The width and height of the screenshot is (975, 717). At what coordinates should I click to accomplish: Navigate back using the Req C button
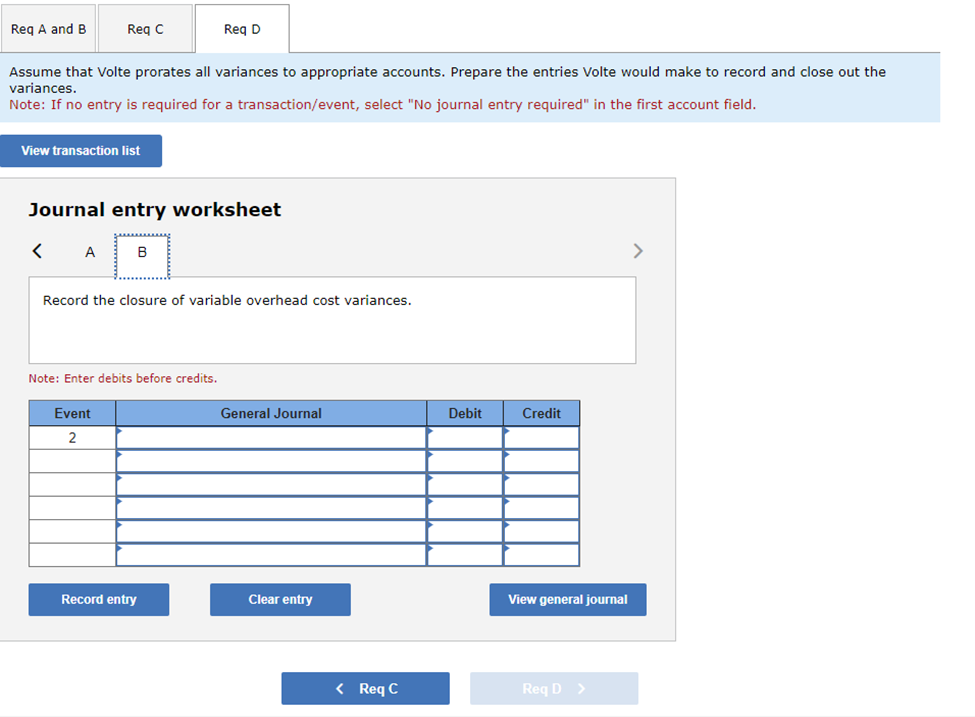point(365,688)
